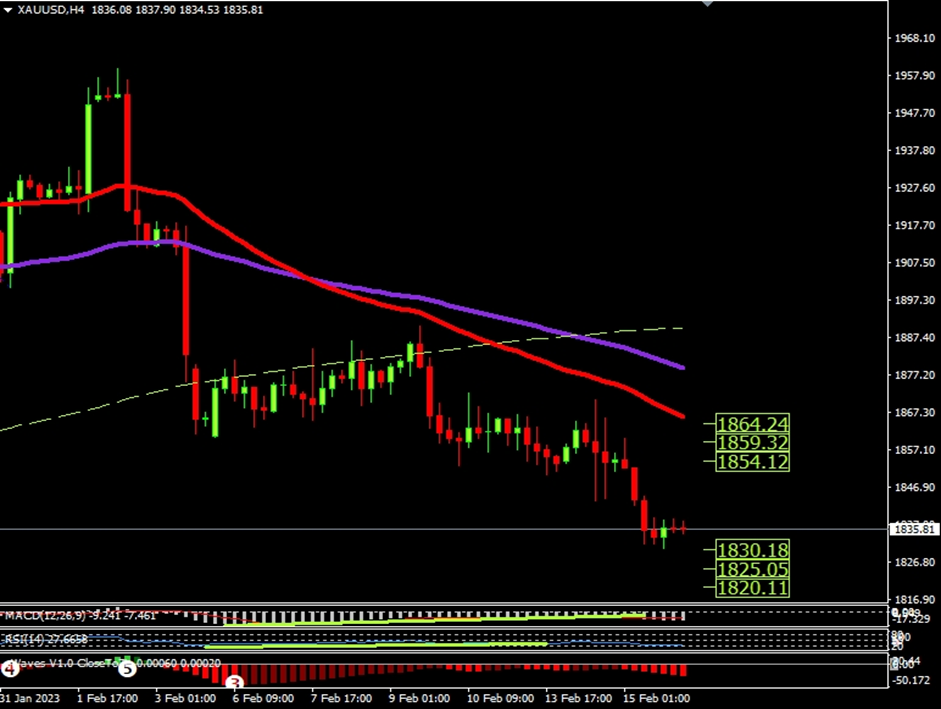941x709 pixels.
Task: Select the circled wave marker 3
Action: point(236,683)
